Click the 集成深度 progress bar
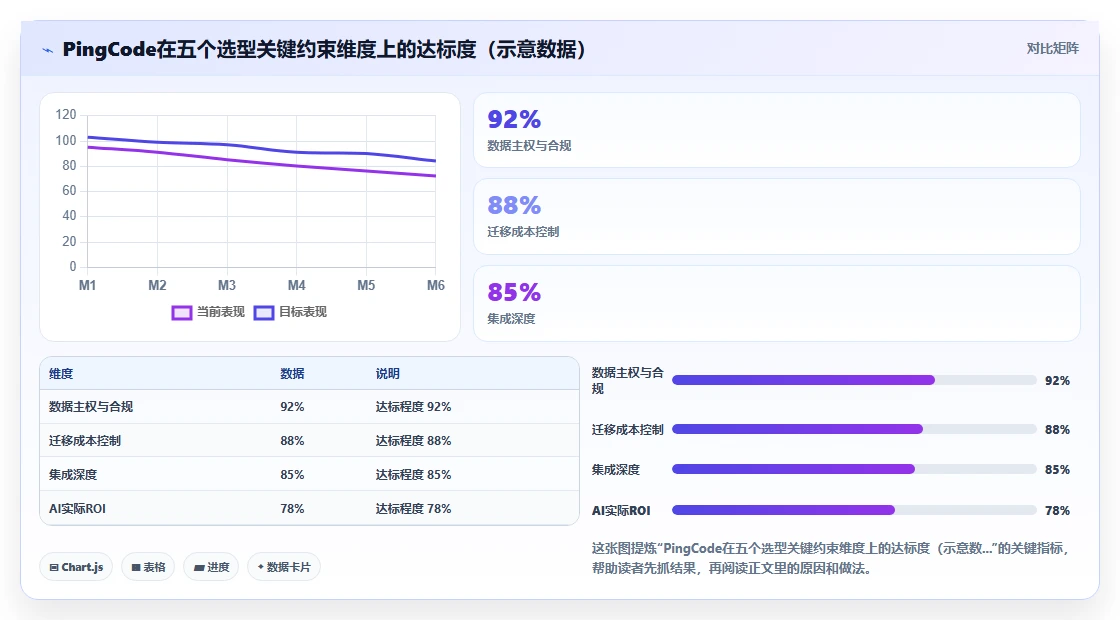 coord(854,469)
